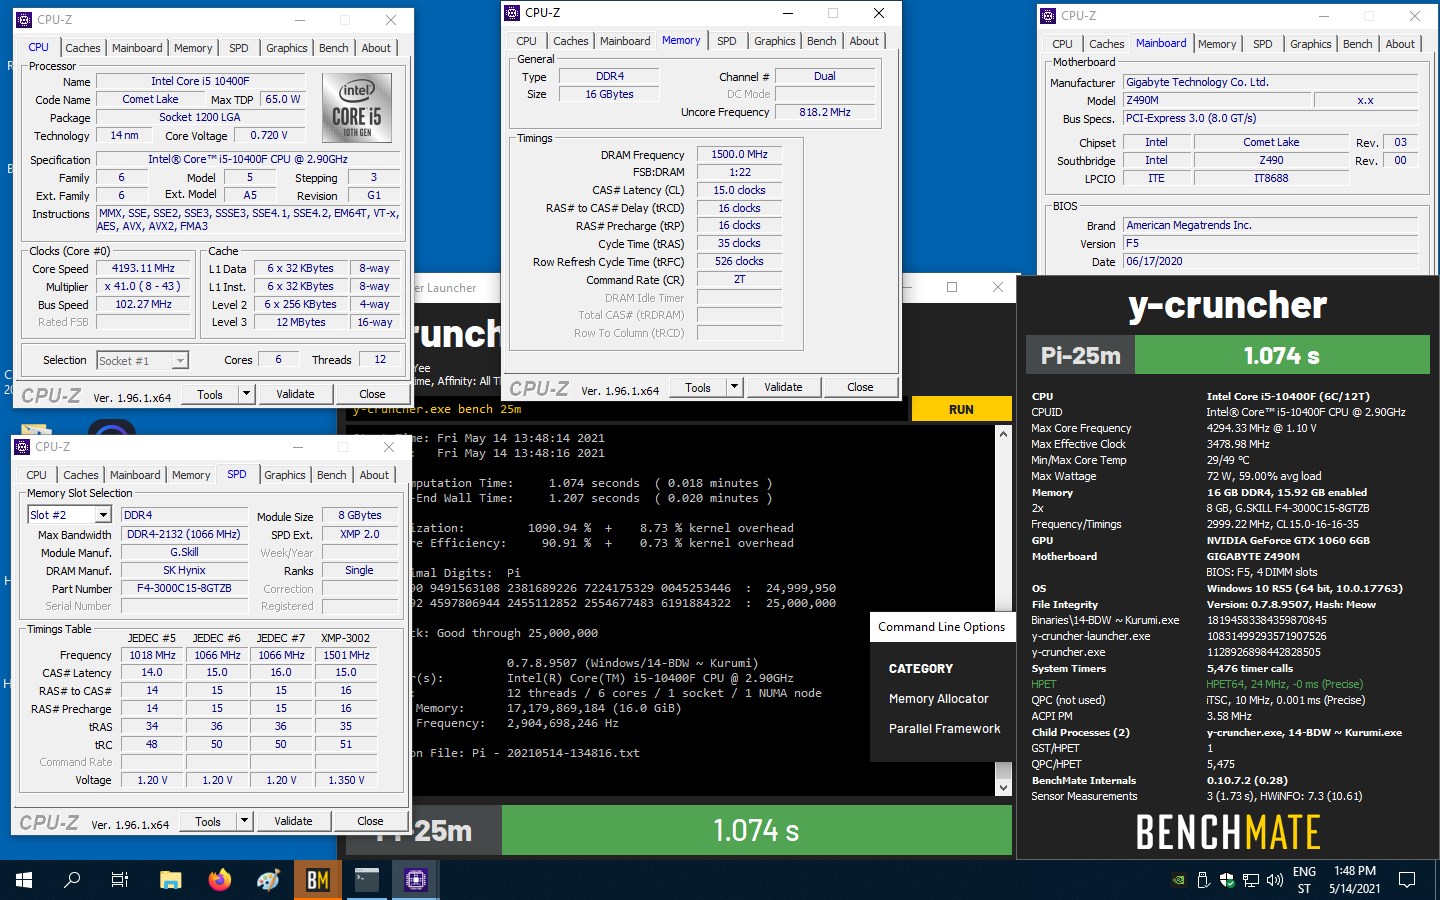1440x900 pixels.
Task: Open SPD tab in CPU-Z Memory window
Action: (x=727, y=41)
